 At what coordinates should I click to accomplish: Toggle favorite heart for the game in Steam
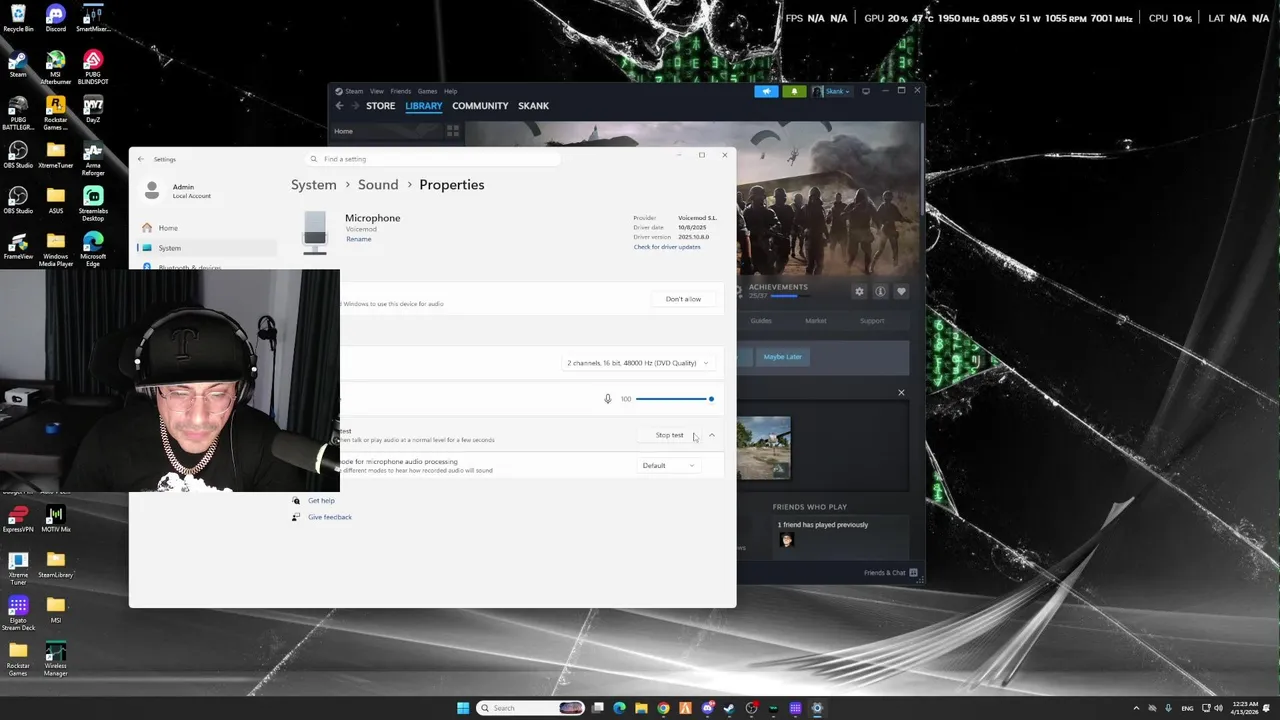pos(901,291)
